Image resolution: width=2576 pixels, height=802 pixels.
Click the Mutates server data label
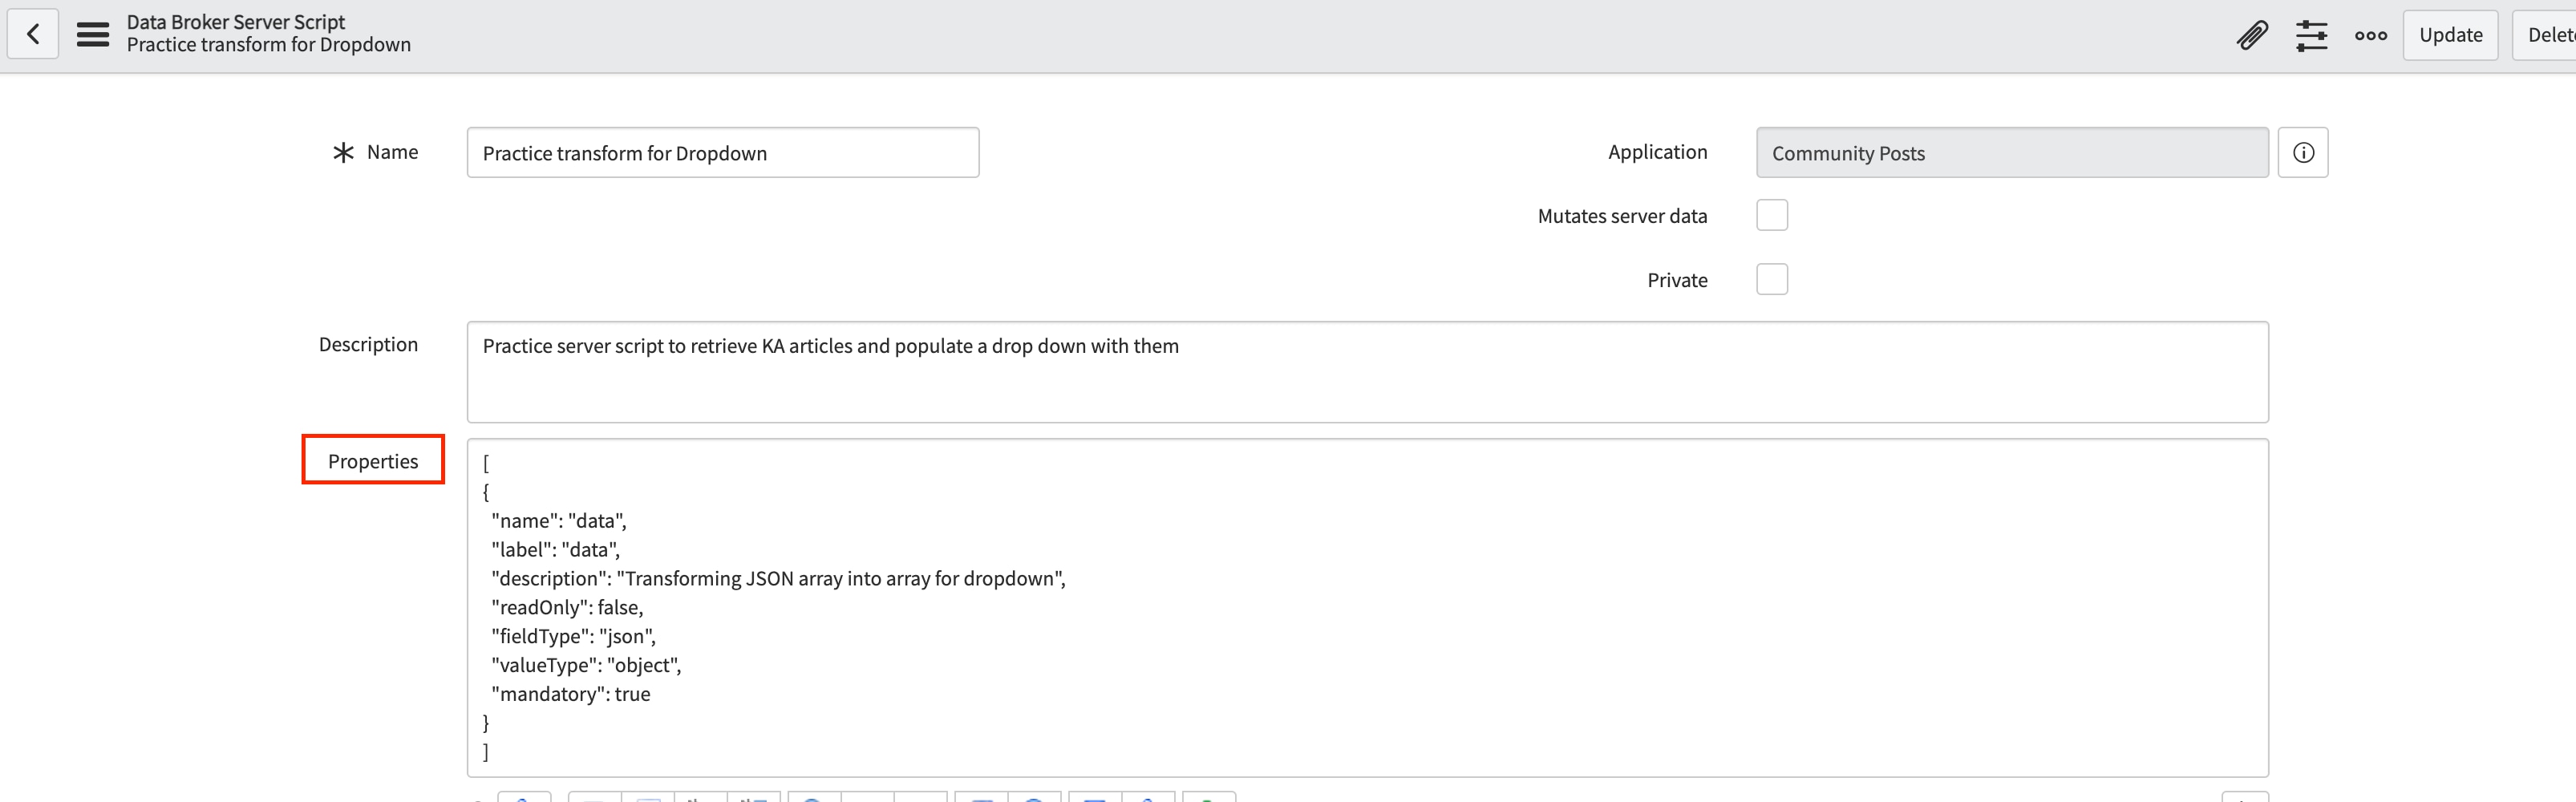(x=1621, y=217)
